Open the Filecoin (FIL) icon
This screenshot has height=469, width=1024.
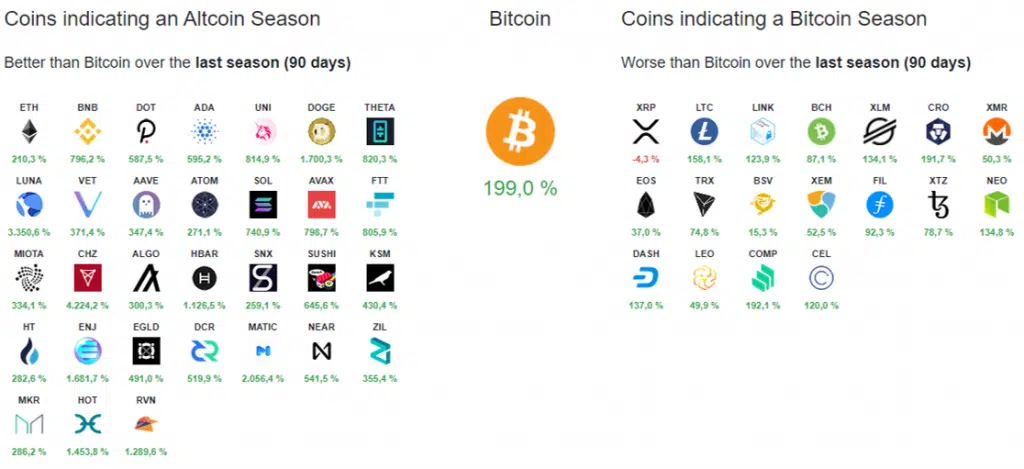point(880,204)
